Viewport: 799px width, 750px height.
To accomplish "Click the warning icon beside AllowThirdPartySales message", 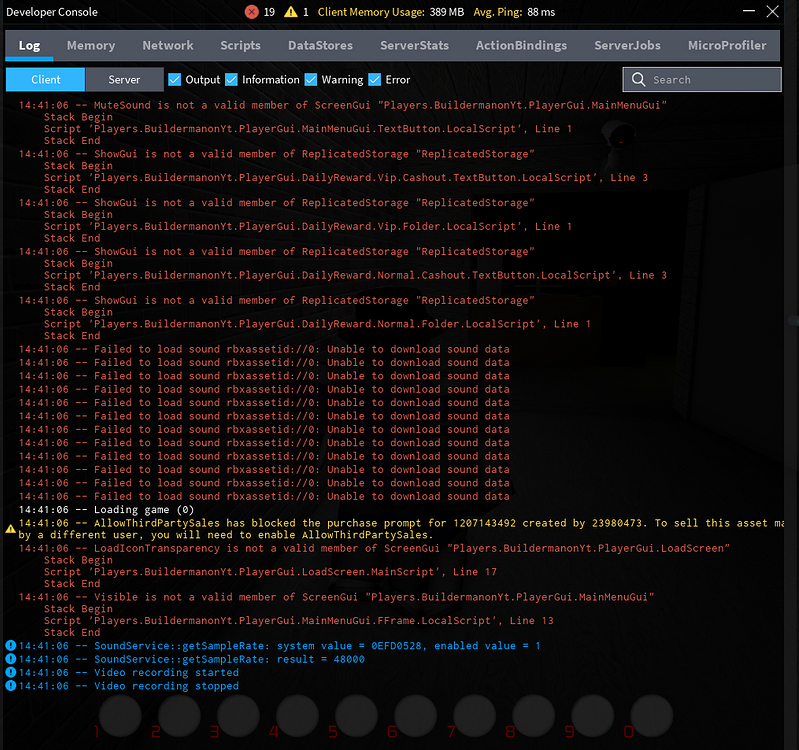I will click(10, 527).
